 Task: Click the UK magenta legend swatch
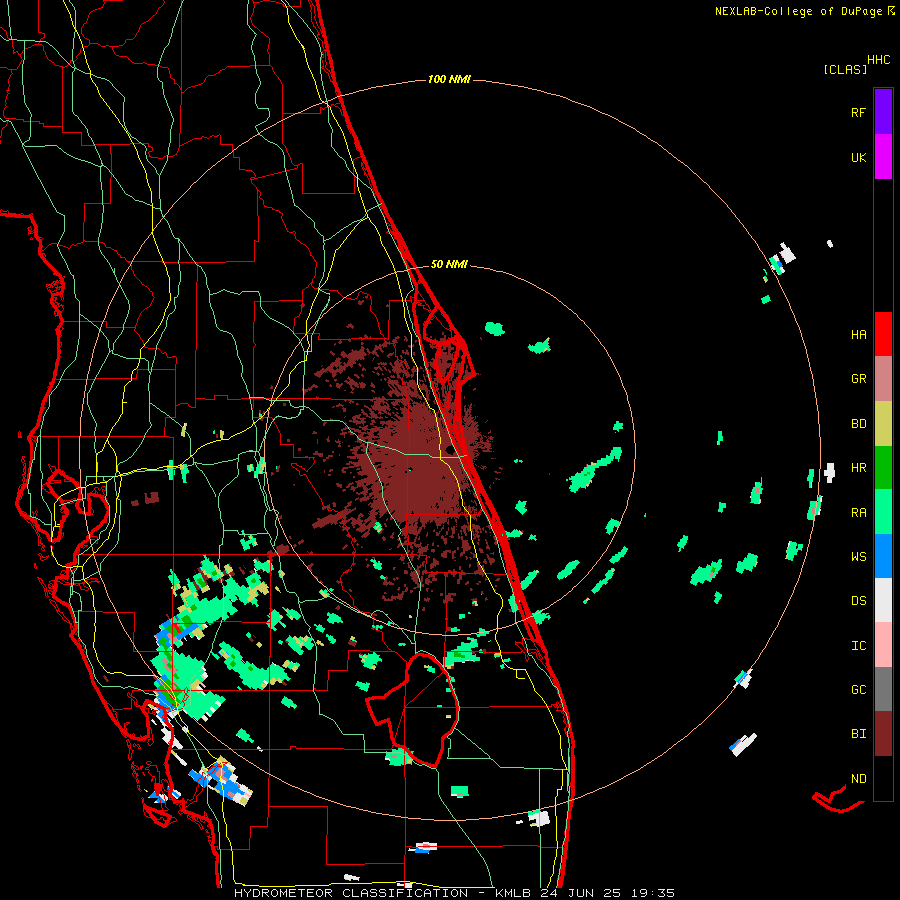pyautogui.click(x=883, y=157)
